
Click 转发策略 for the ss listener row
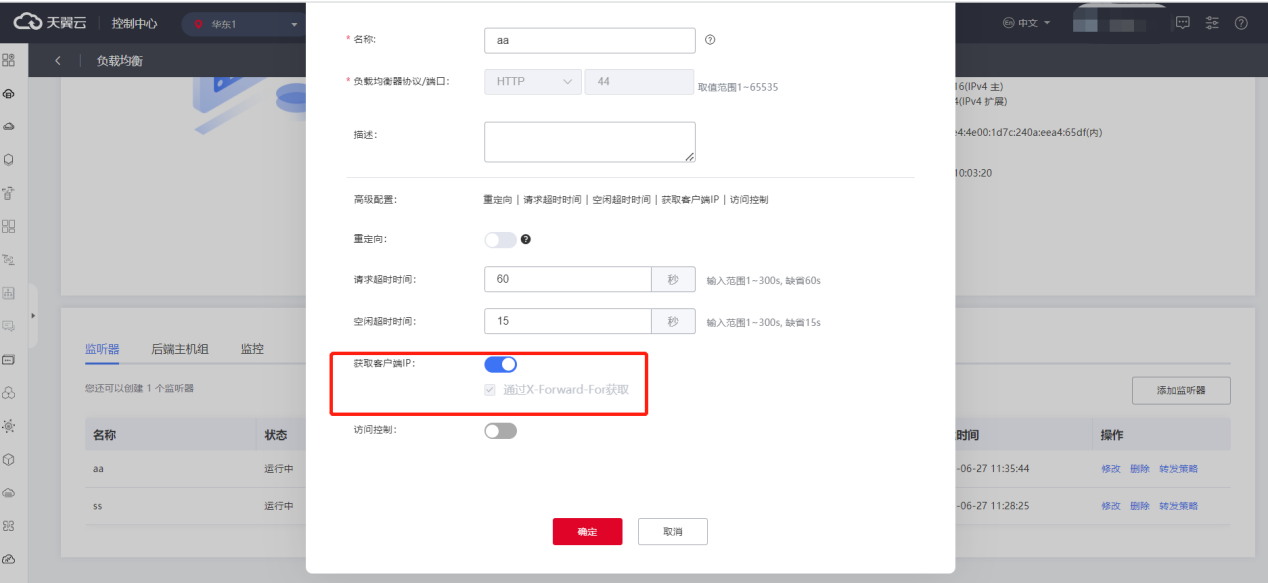pyautogui.click(x=1178, y=506)
